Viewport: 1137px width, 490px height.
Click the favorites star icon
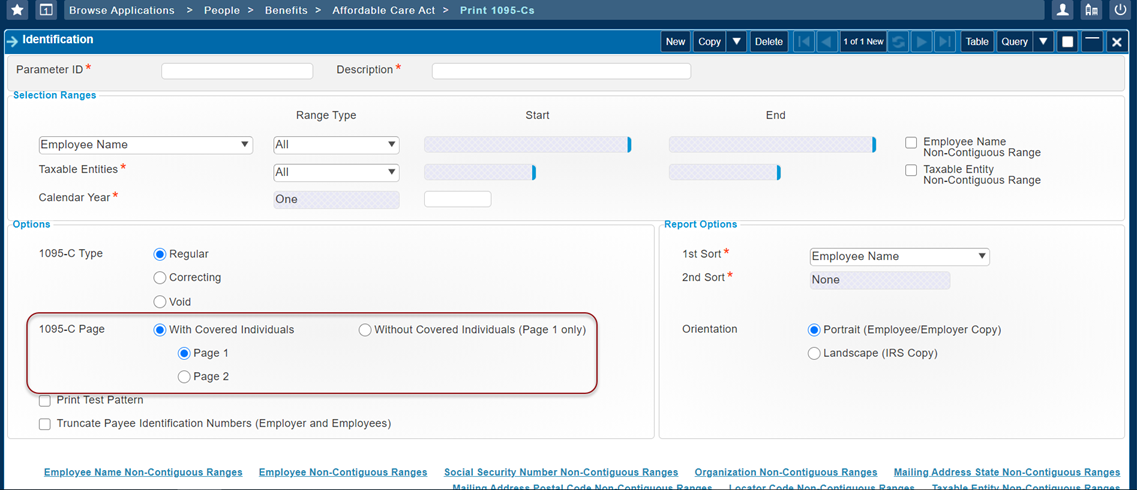pyautogui.click(x=17, y=10)
